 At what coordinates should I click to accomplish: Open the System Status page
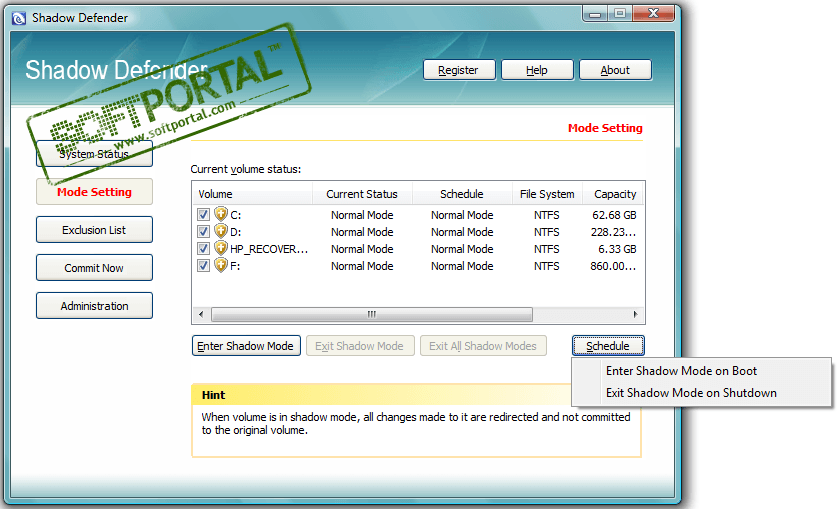(94, 154)
